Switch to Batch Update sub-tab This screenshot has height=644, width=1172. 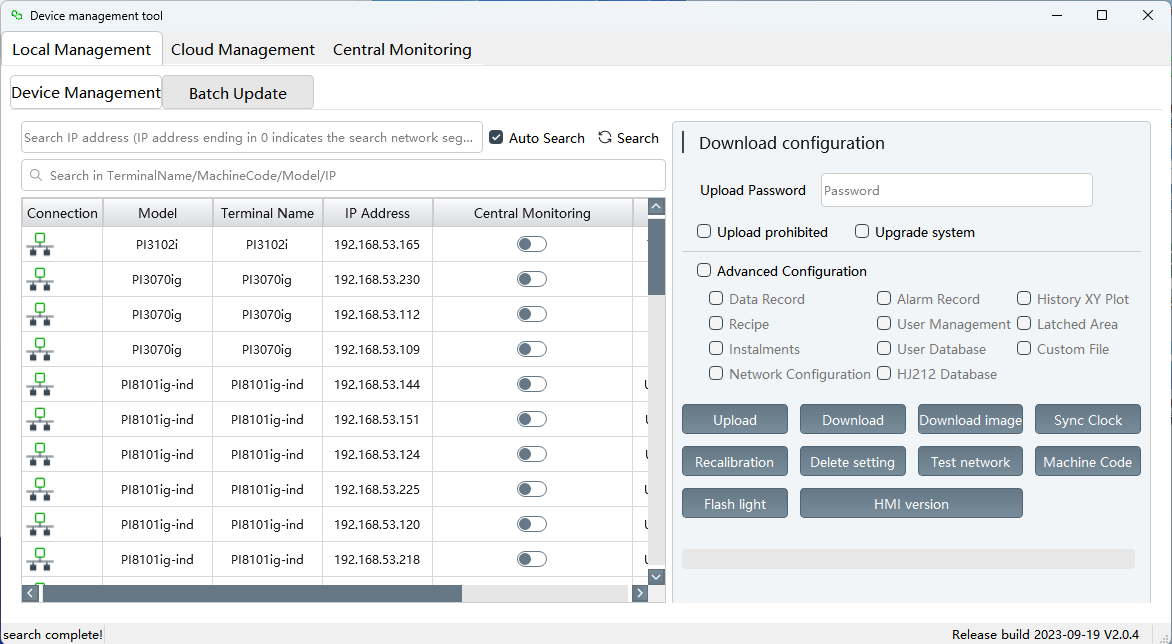pos(238,93)
